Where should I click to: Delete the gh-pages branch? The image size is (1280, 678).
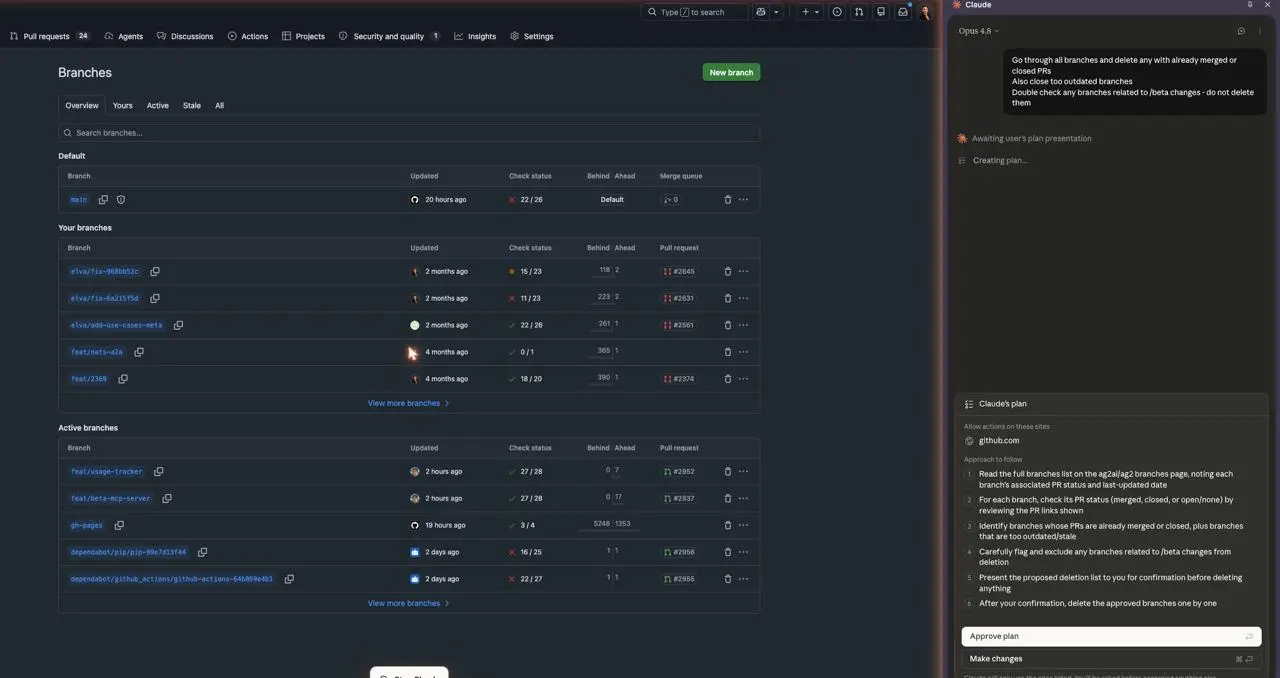(728, 525)
